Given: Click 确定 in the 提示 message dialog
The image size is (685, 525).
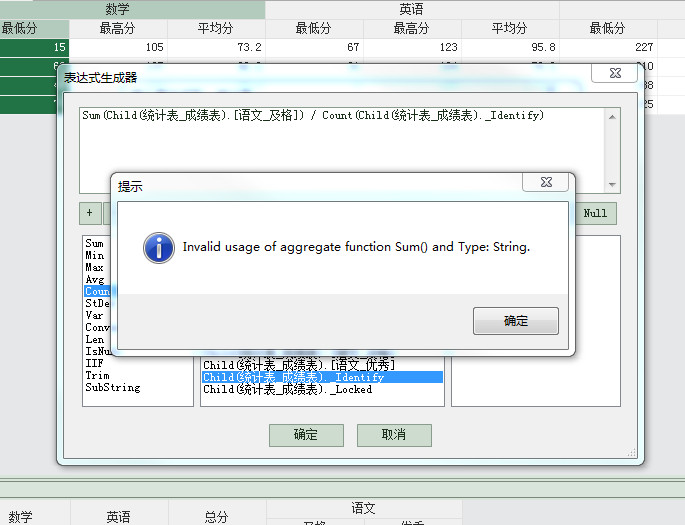Looking at the screenshot, I should [515, 321].
